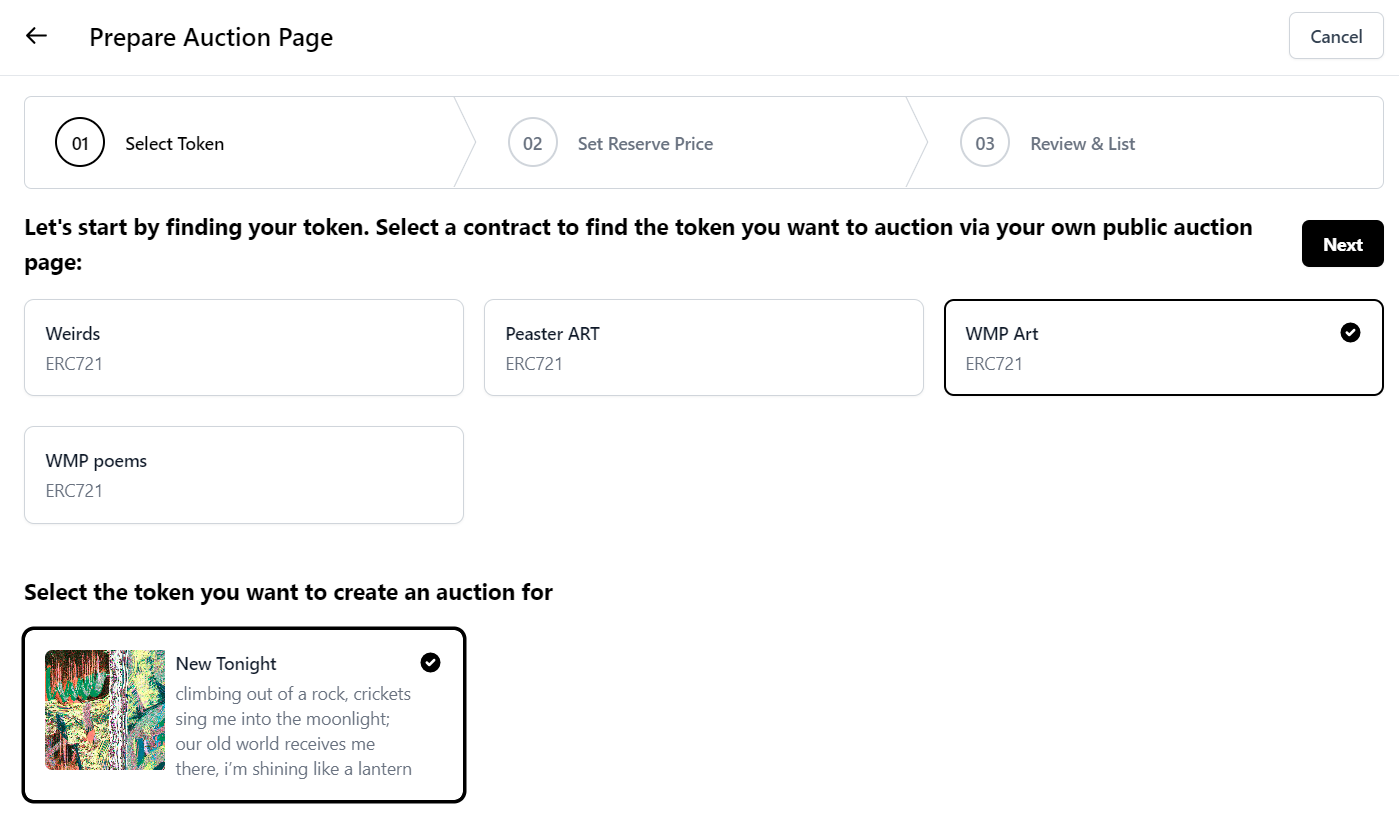The height and width of the screenshot is (814, 1399).
Task: Click the back arrow icon
Action: pyautogui.click(x=37, y=36)
